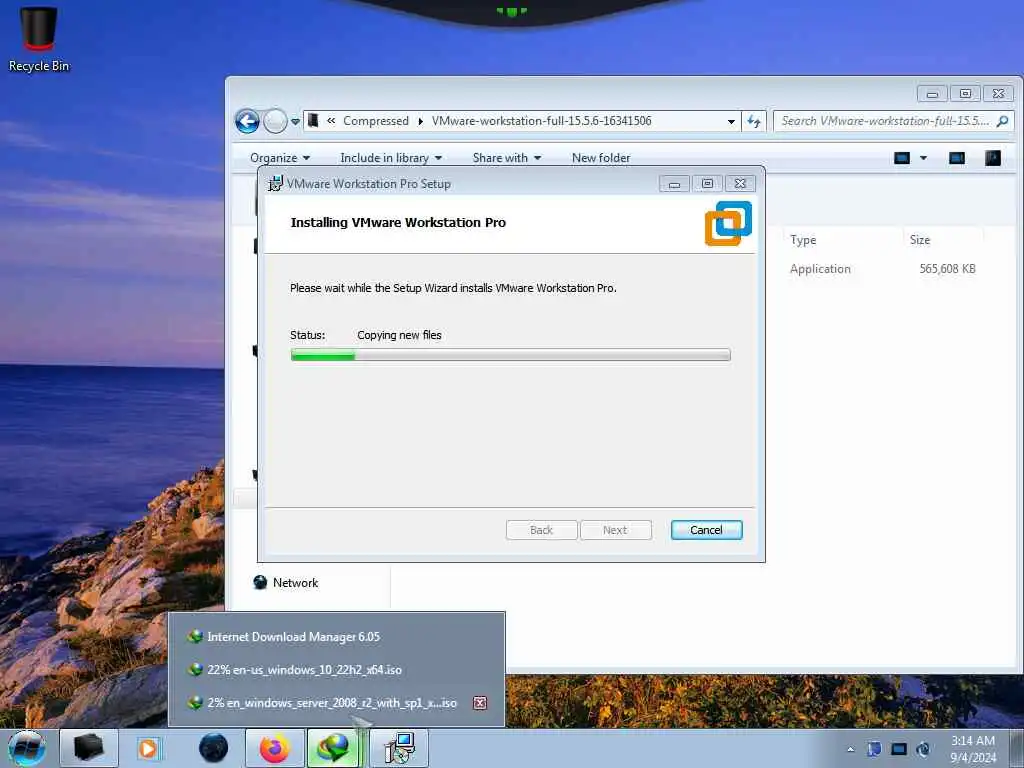1024x768 pixels.
Task: Open the dark globe browser taskbar icon
Action: point(214,748)
